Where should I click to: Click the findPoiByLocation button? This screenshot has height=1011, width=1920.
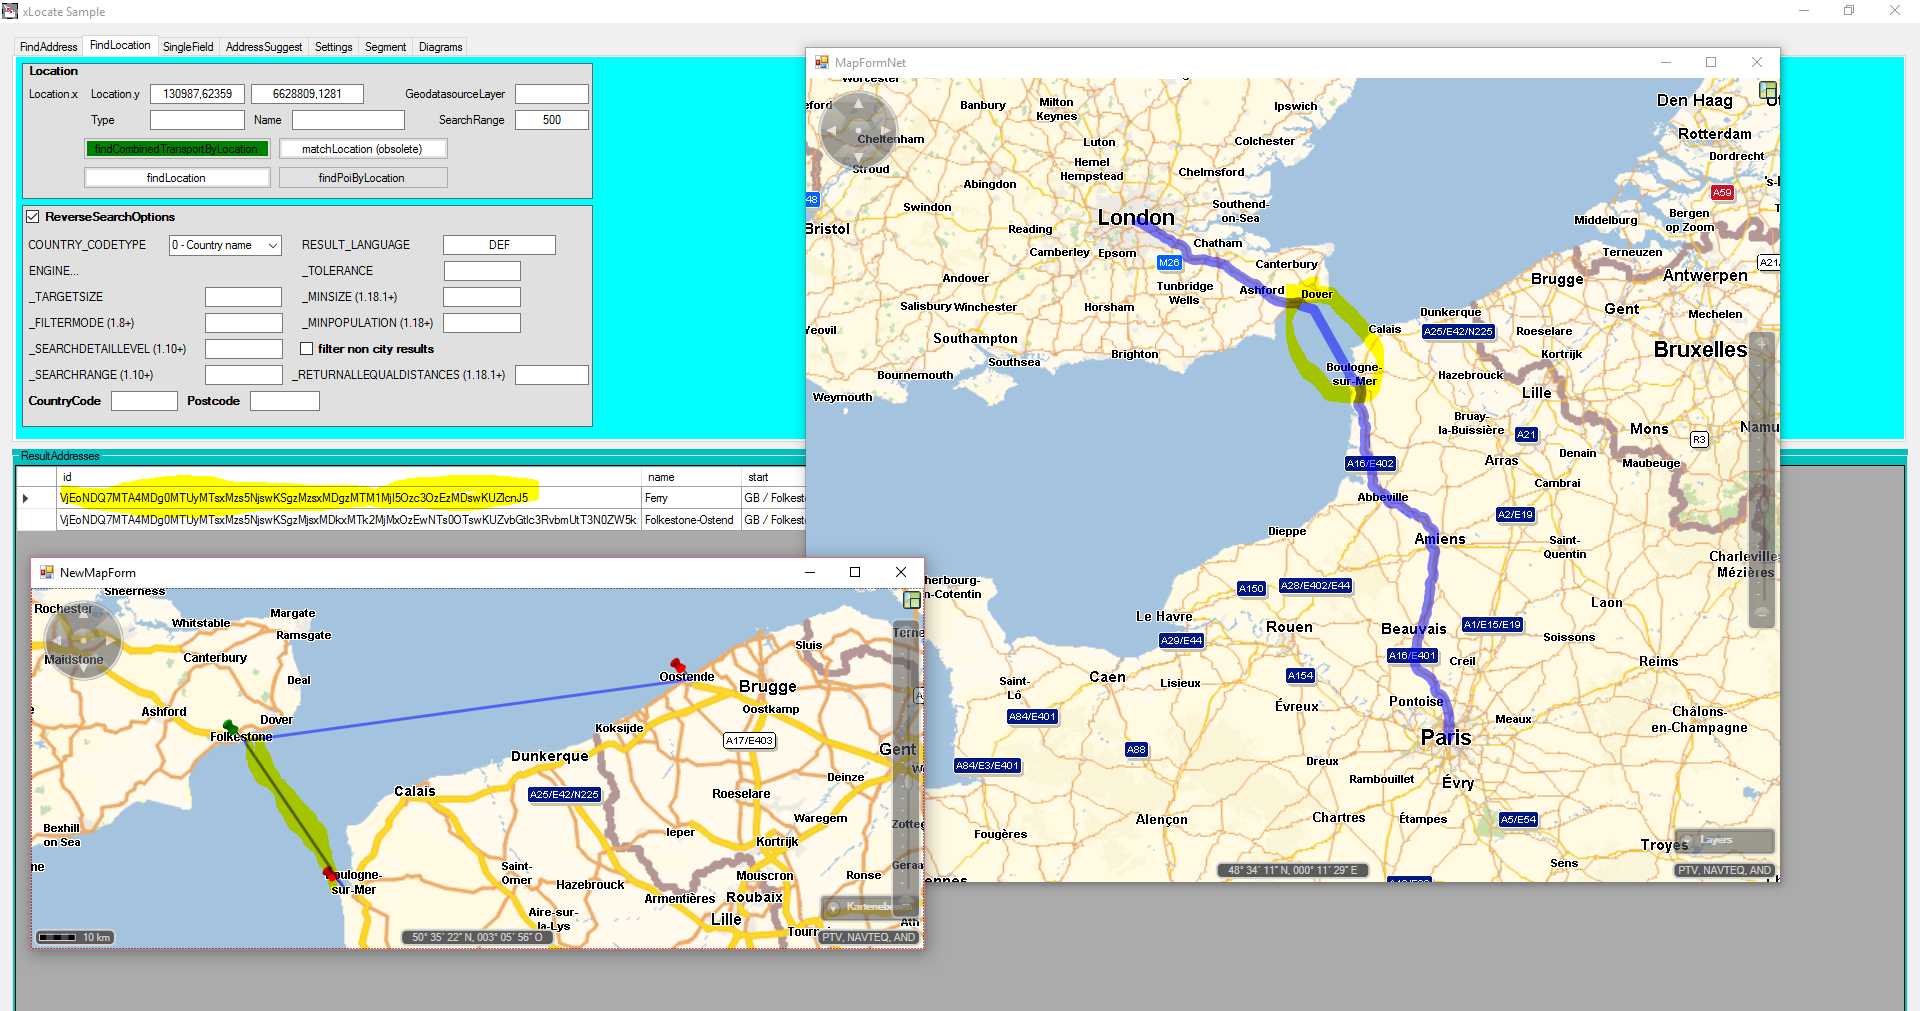pyautogui.click(x=362, y=178)
